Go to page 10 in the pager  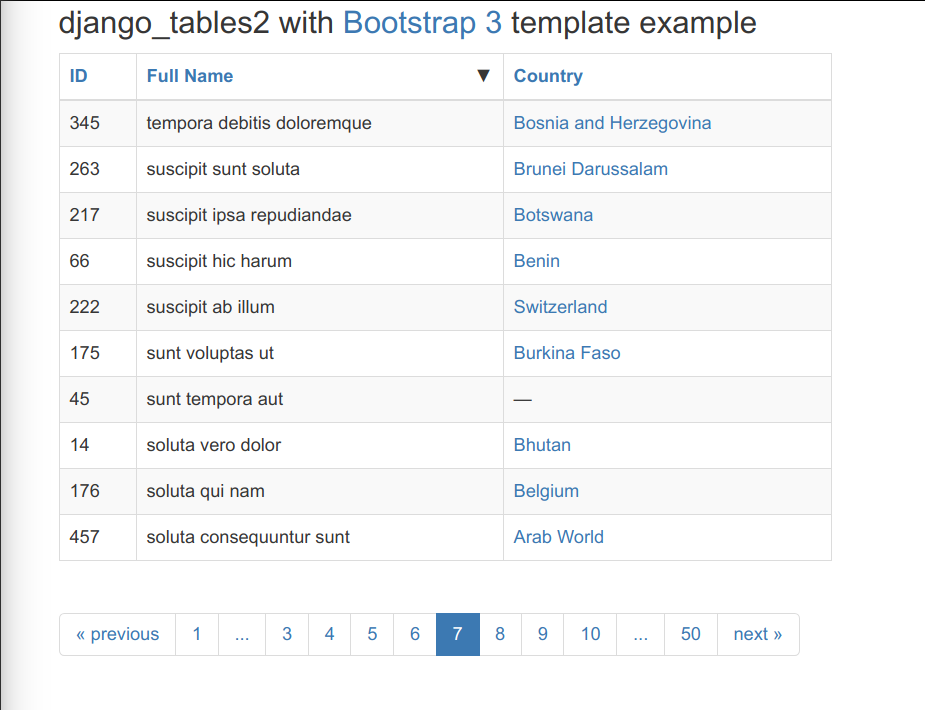click(x=590, y=634)
